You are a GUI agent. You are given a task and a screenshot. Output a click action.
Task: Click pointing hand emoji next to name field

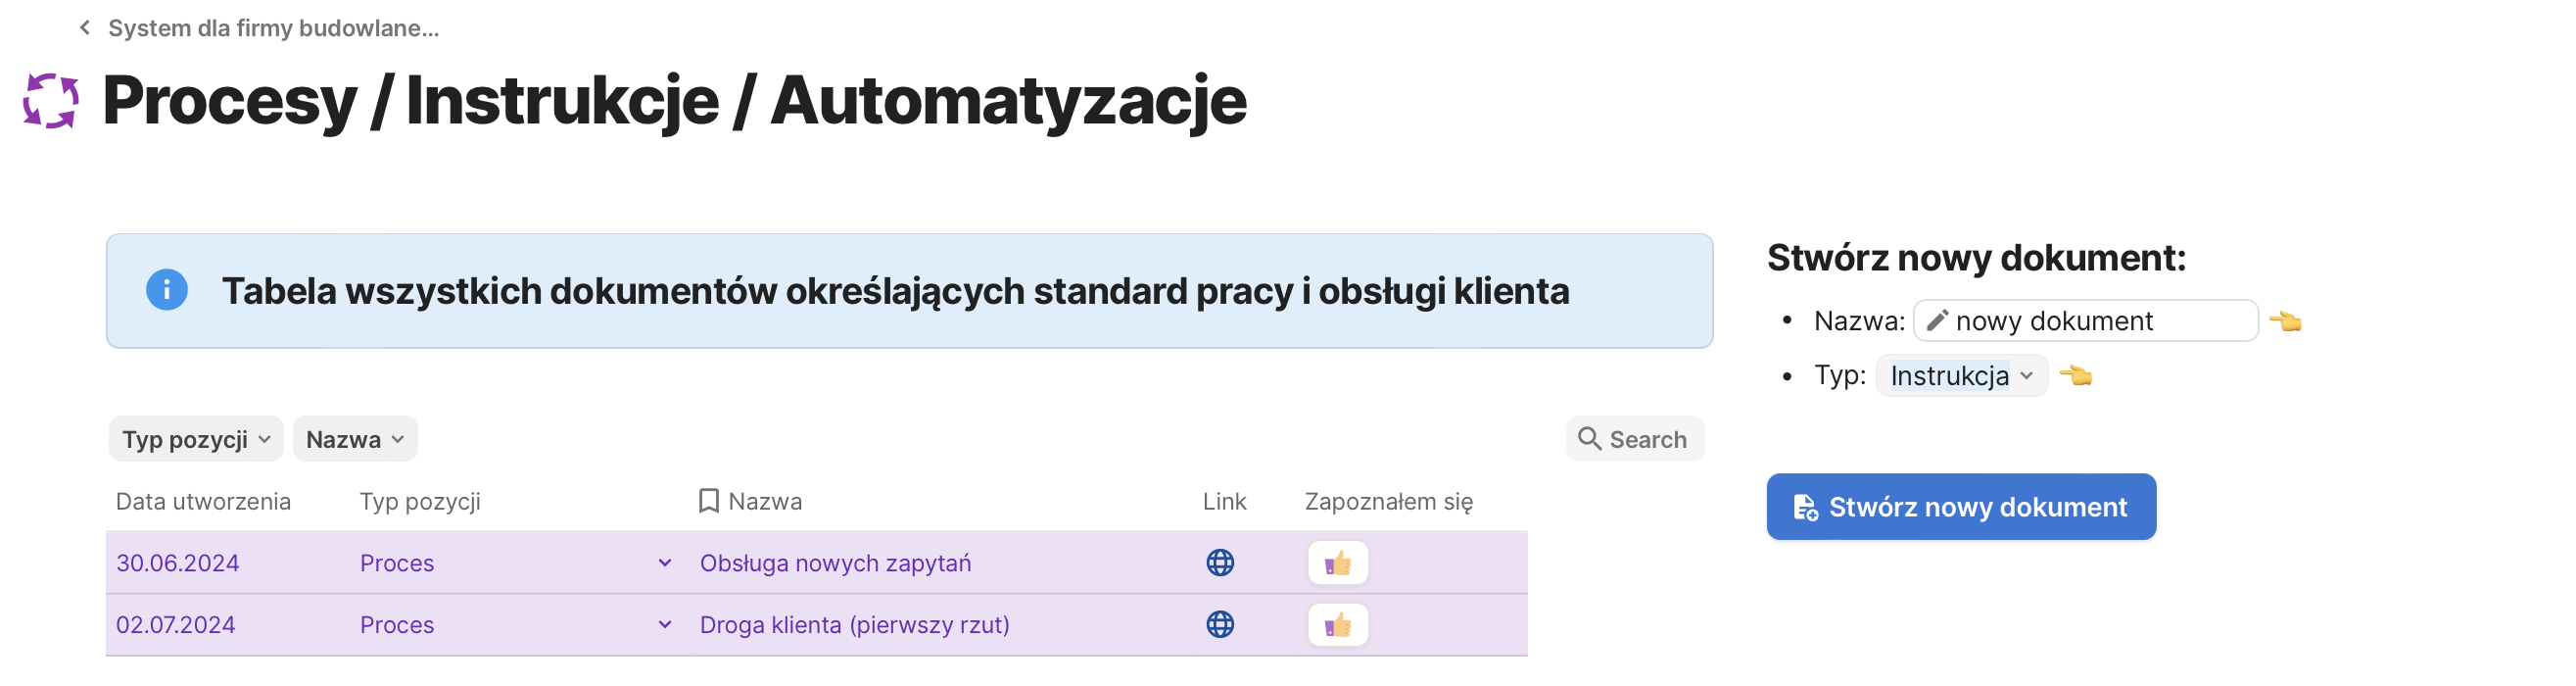tap(2285, 321)
